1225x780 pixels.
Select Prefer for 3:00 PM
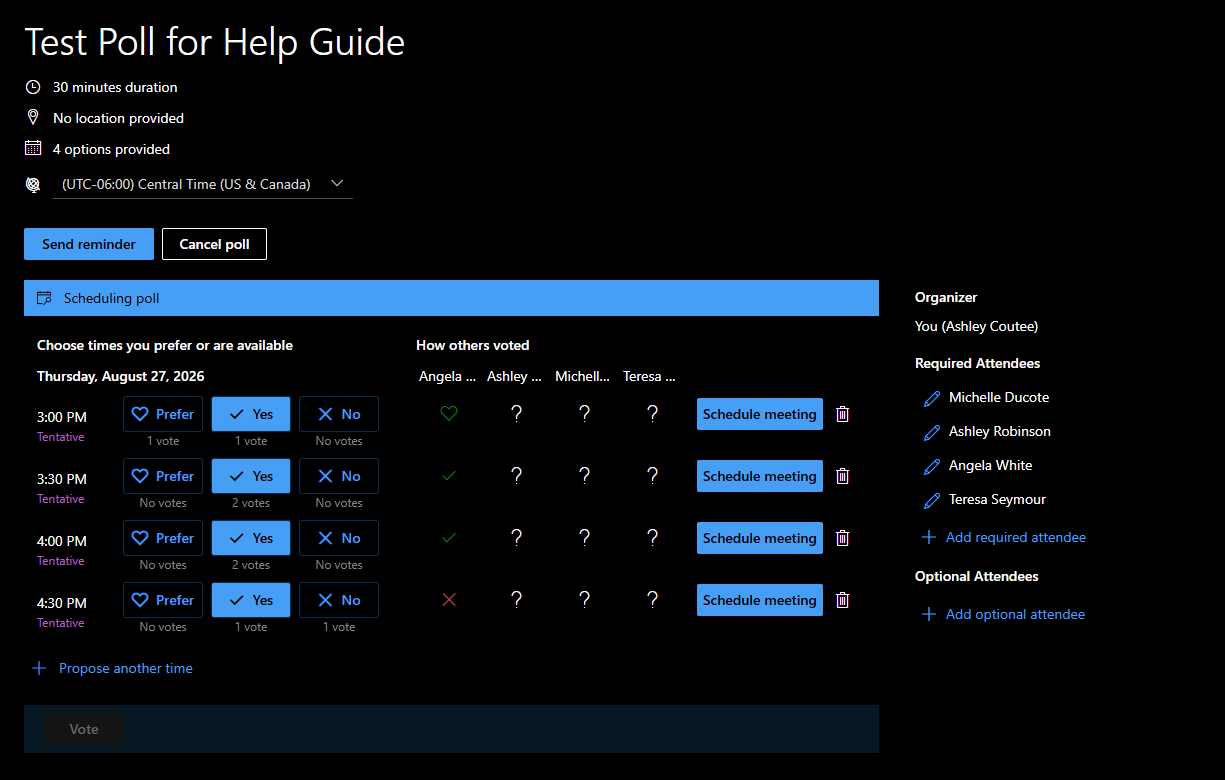[x=163, y=414]
